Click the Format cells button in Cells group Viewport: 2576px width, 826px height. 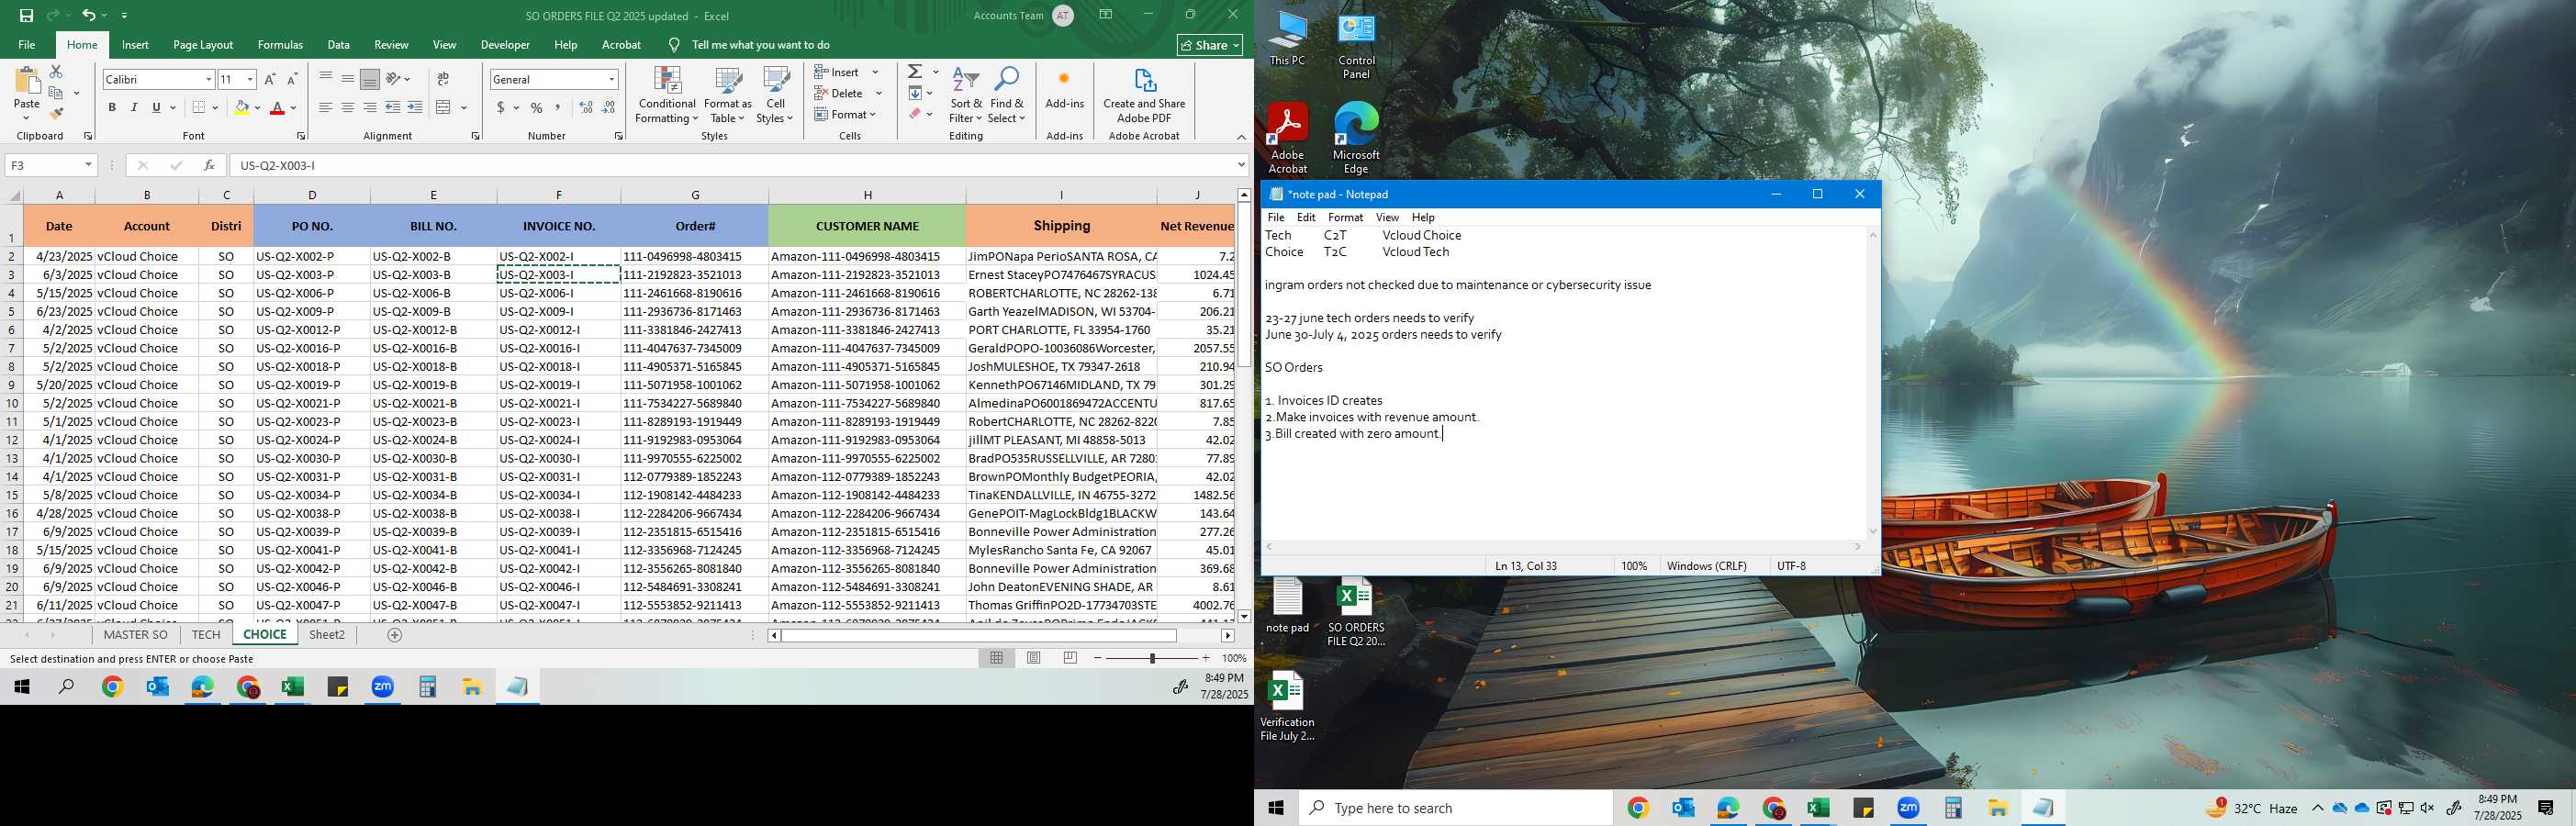pyautogui.click(x=846, y=114)
